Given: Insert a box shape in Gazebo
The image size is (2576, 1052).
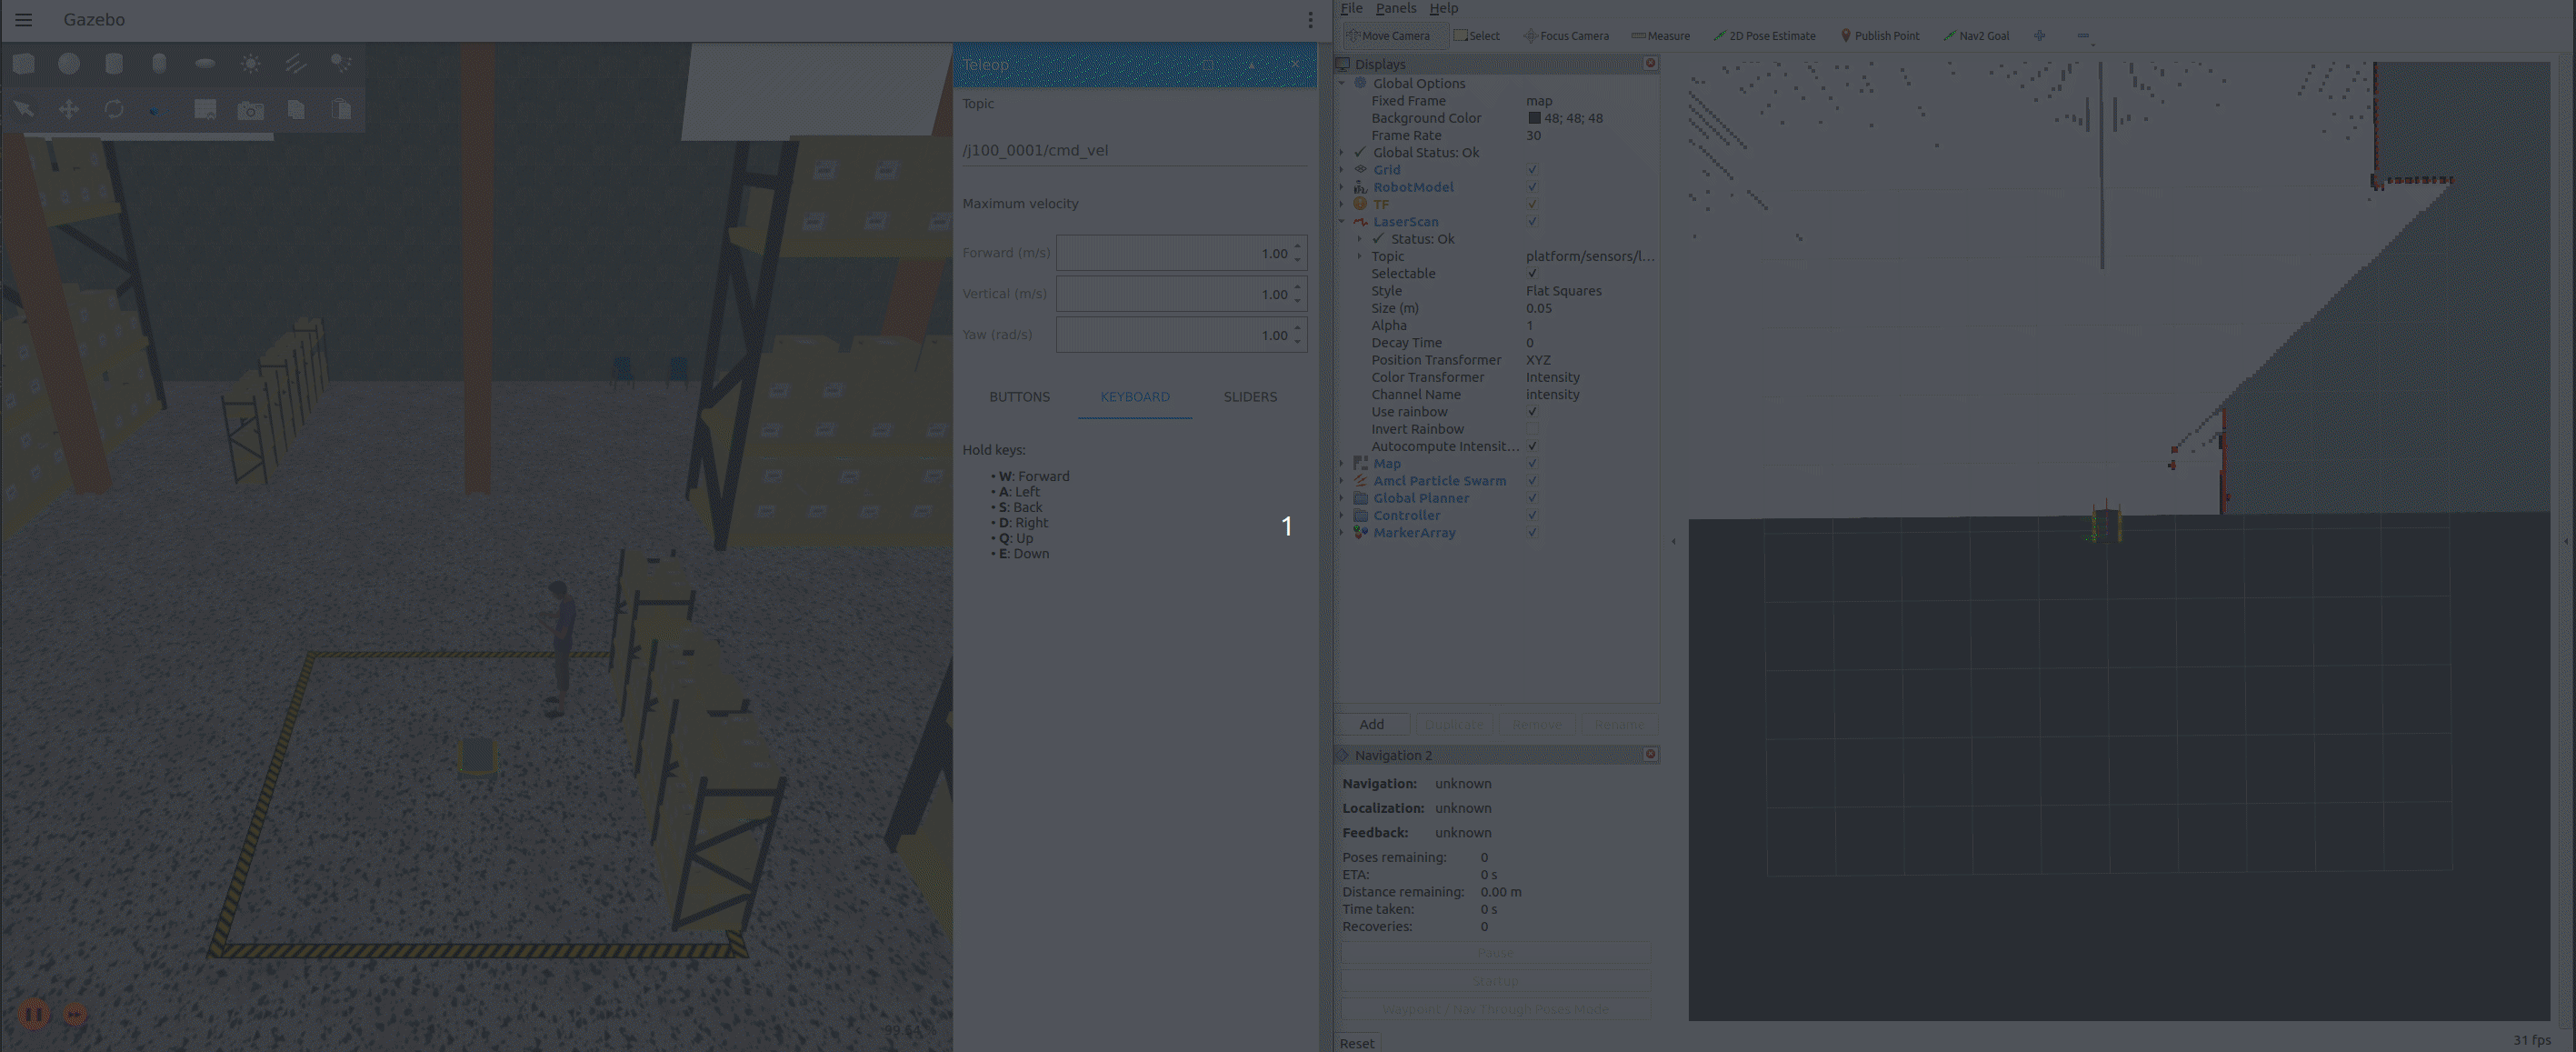Looking at the screenshot, I should coord(24,64).
